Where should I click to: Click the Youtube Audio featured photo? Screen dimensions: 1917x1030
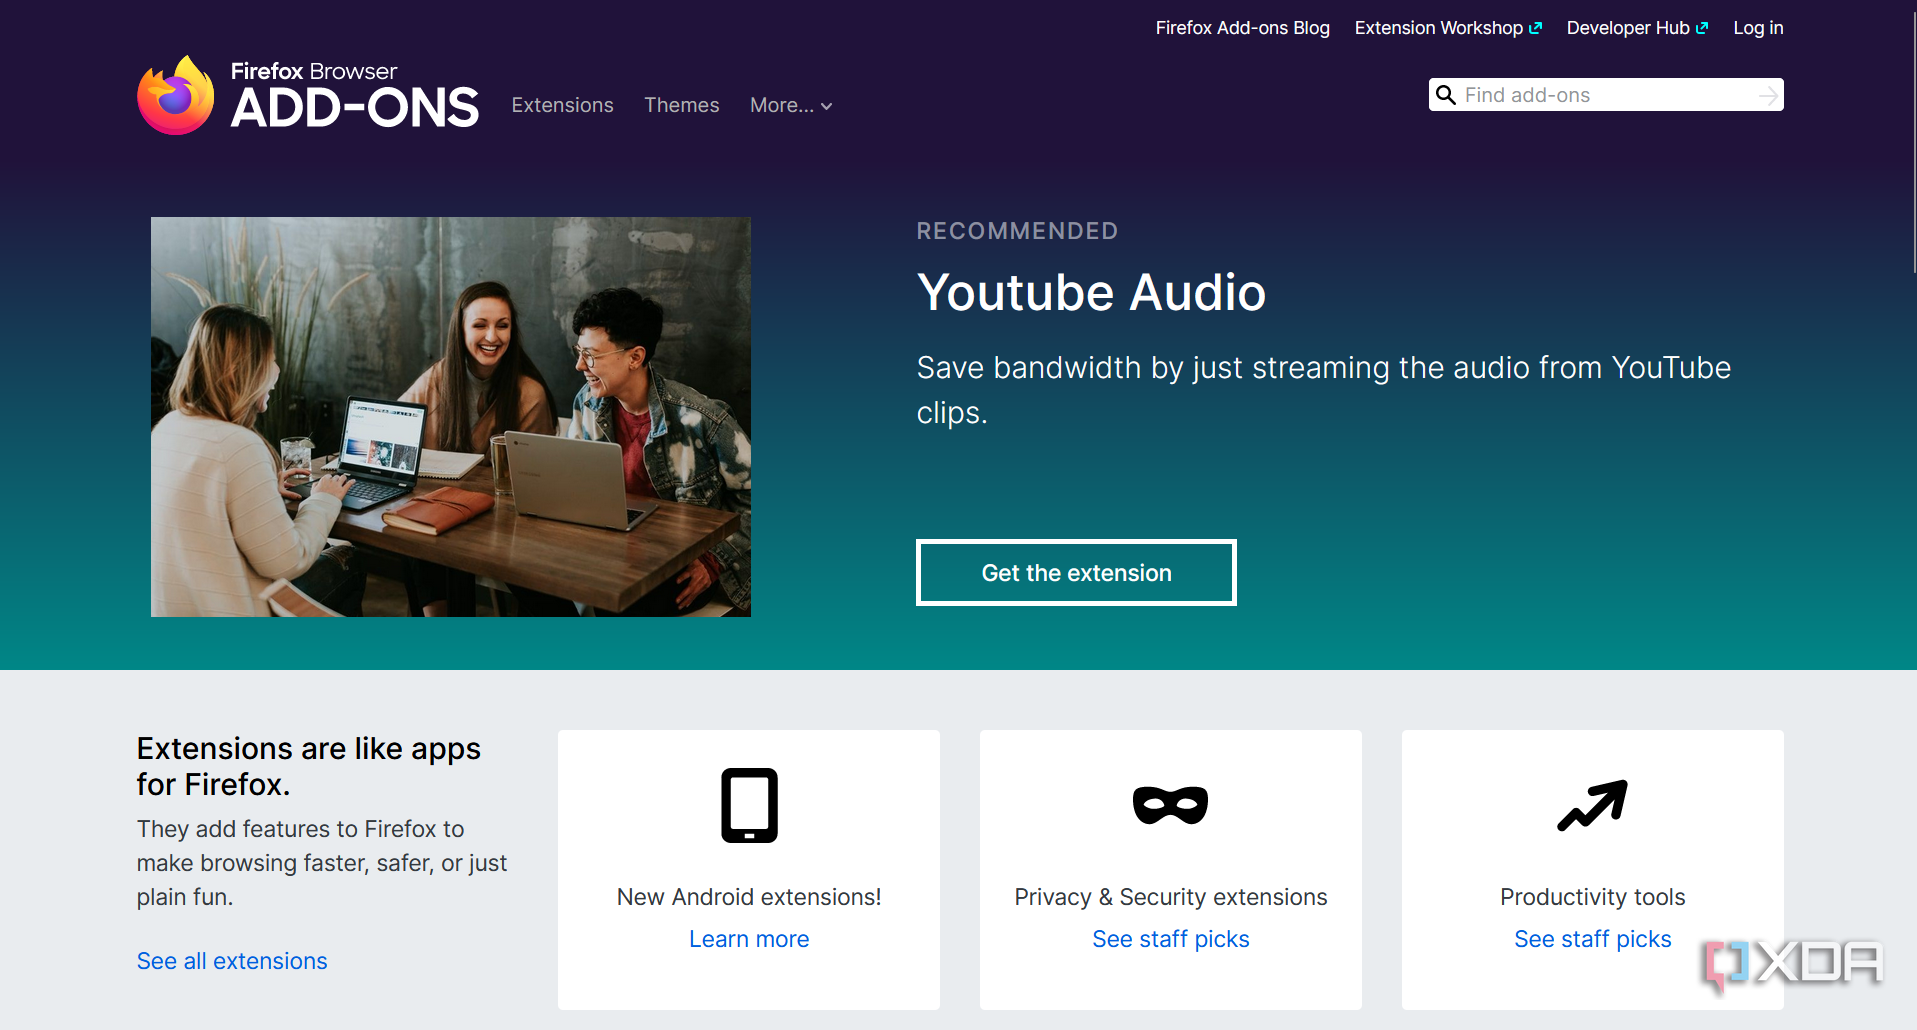[451, 417]
